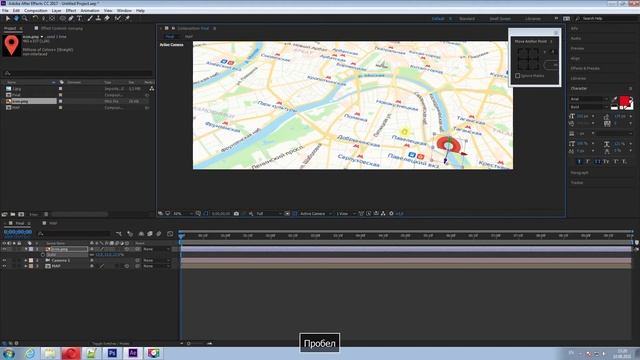Open the font family dropdown Arial

click(589, 99)
